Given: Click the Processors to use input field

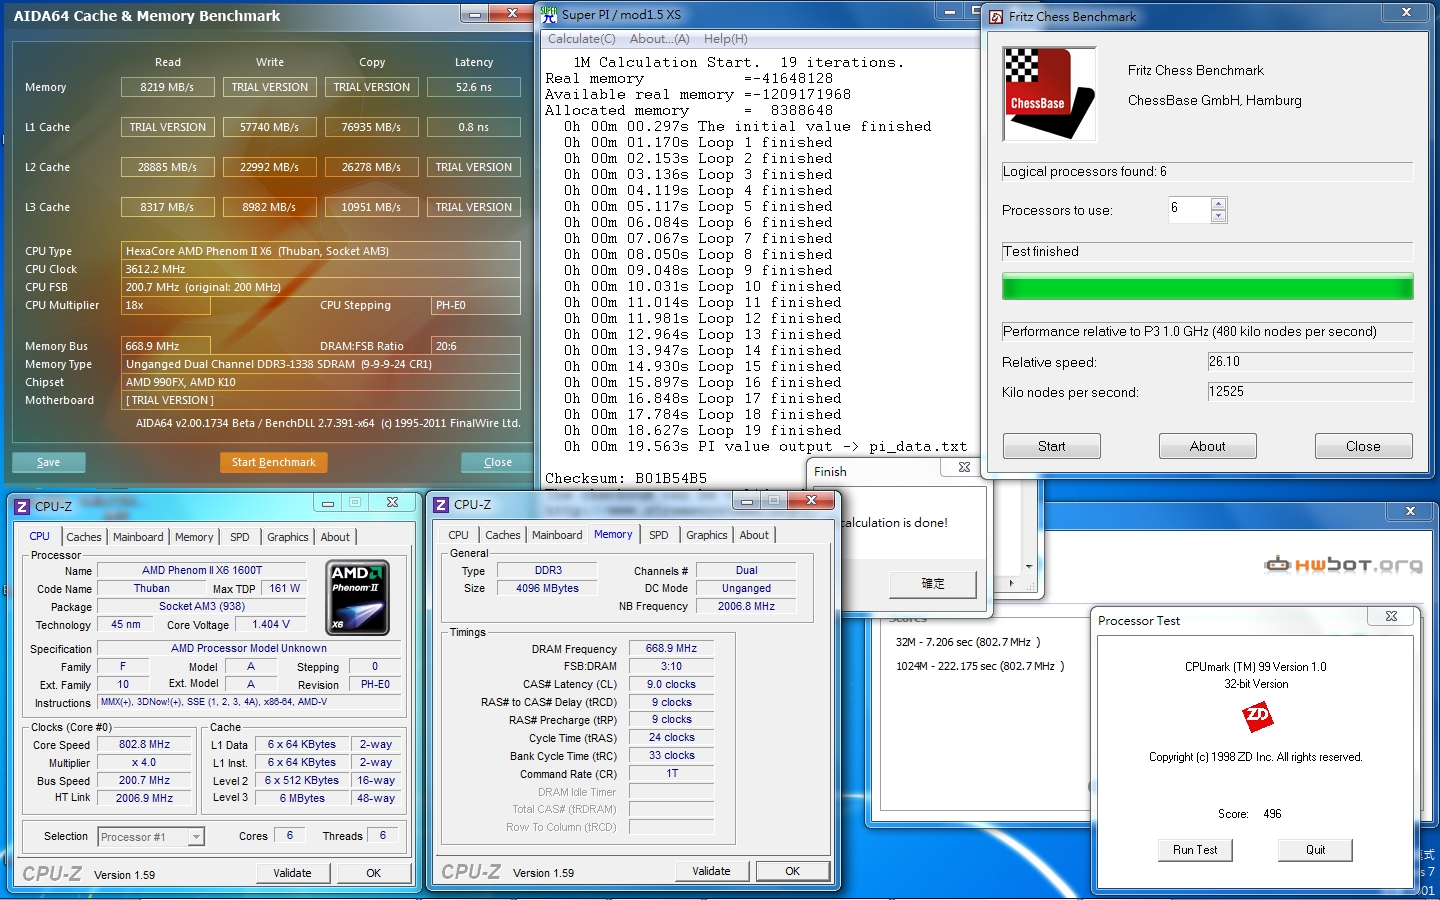Looking at the screenshot, I should point(1189,209).
